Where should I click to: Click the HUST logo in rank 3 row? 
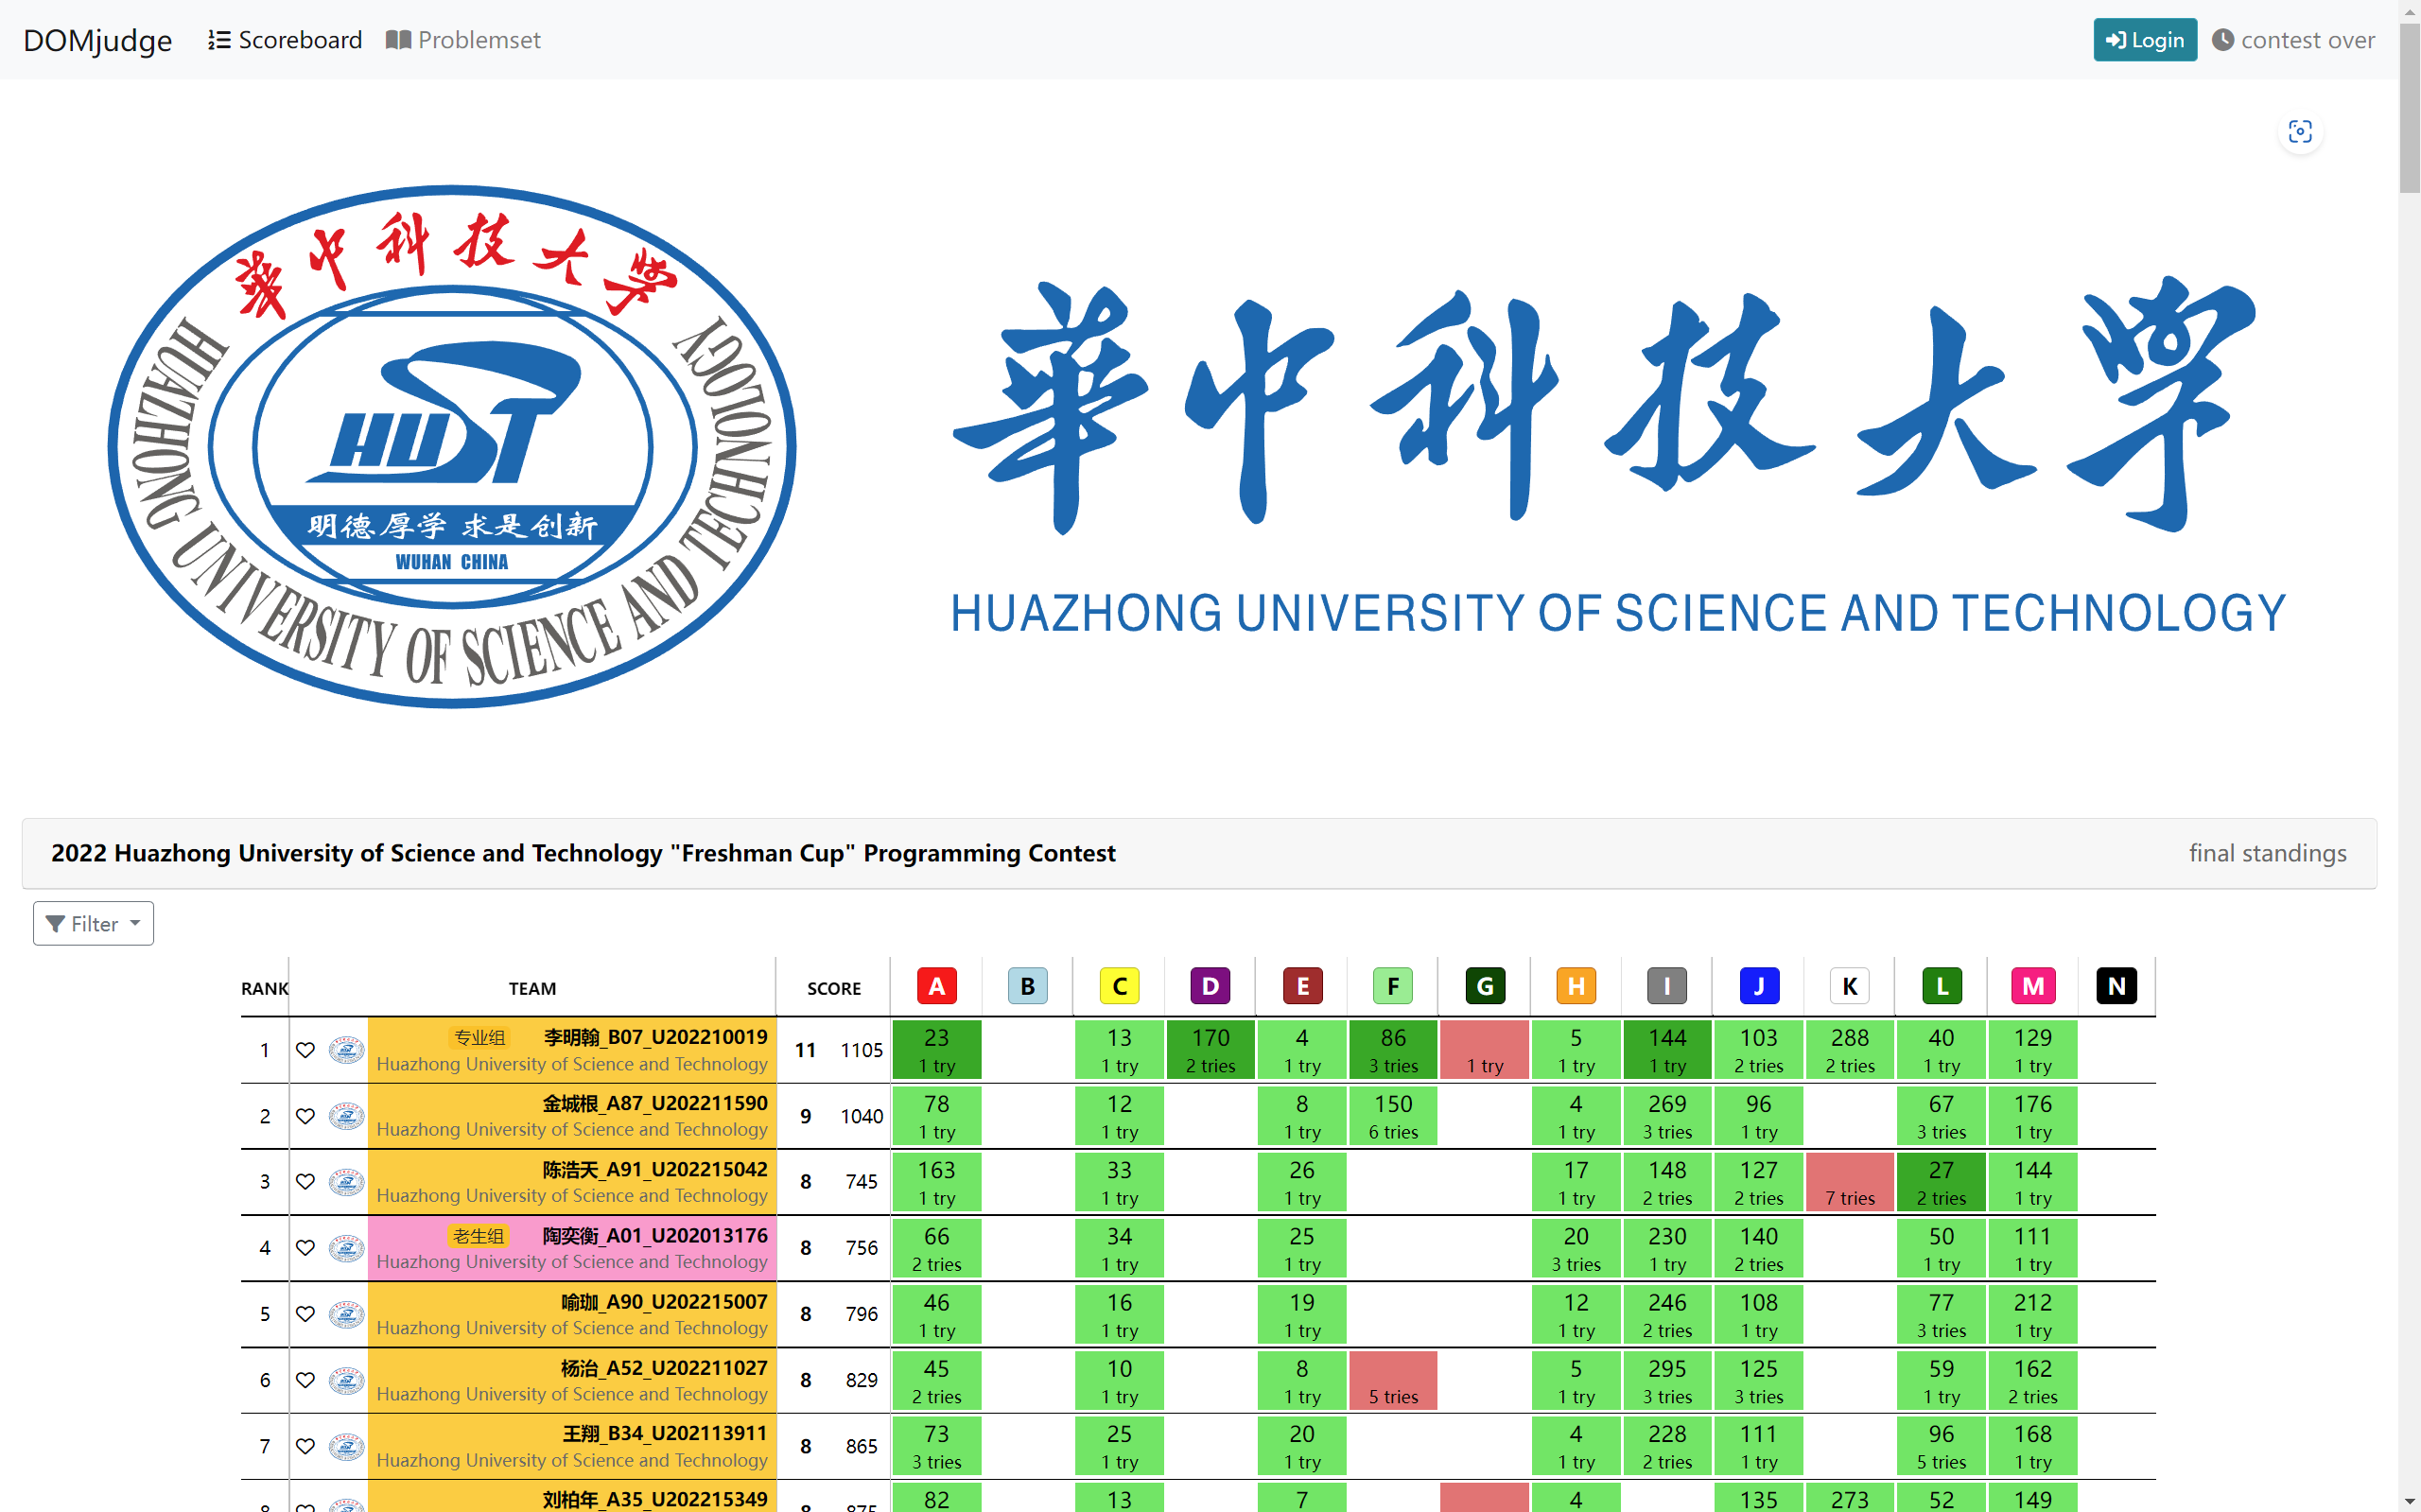(346, 1182)
